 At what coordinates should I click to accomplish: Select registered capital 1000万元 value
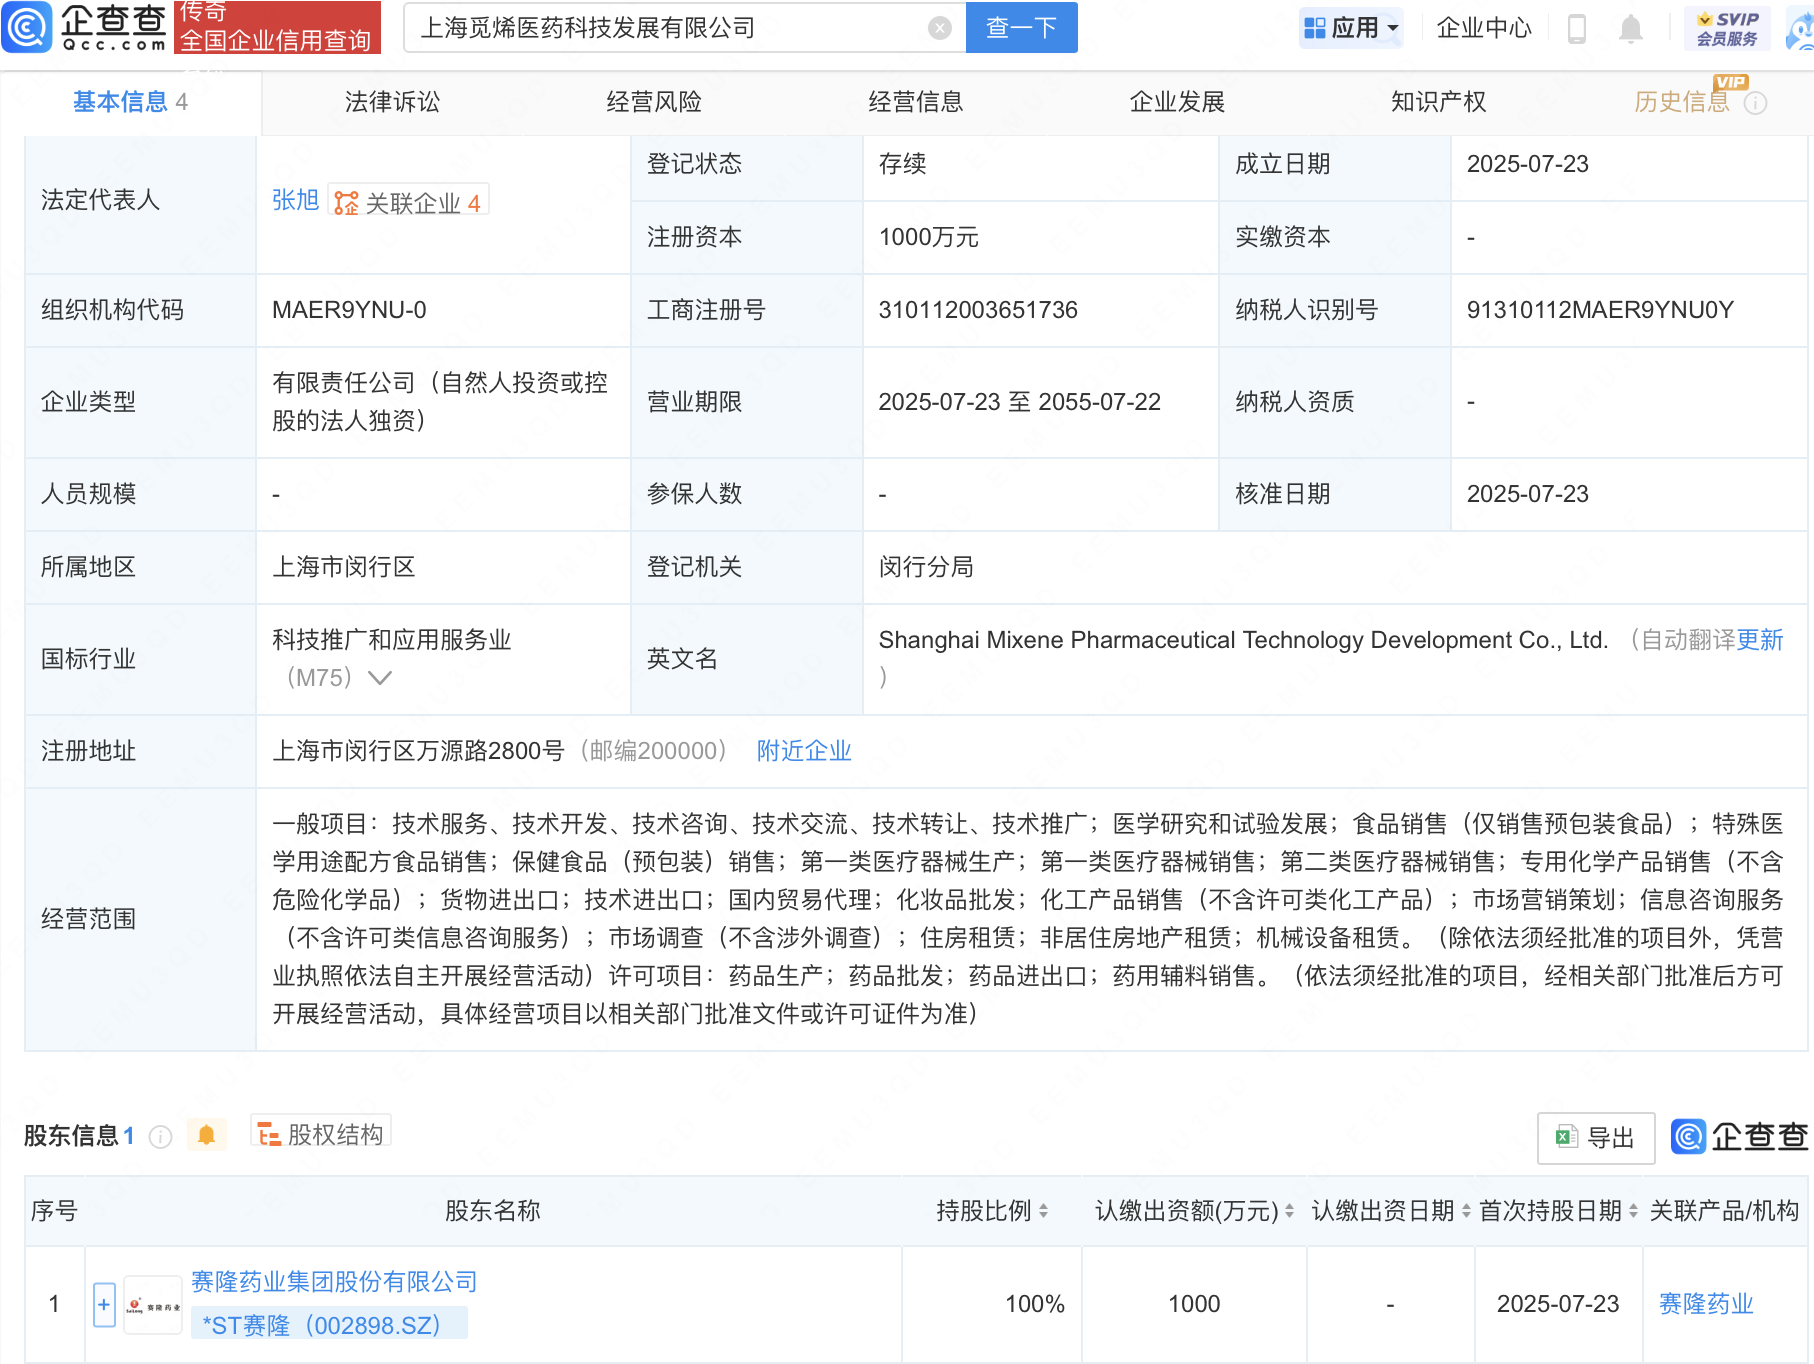coord(928,237)
